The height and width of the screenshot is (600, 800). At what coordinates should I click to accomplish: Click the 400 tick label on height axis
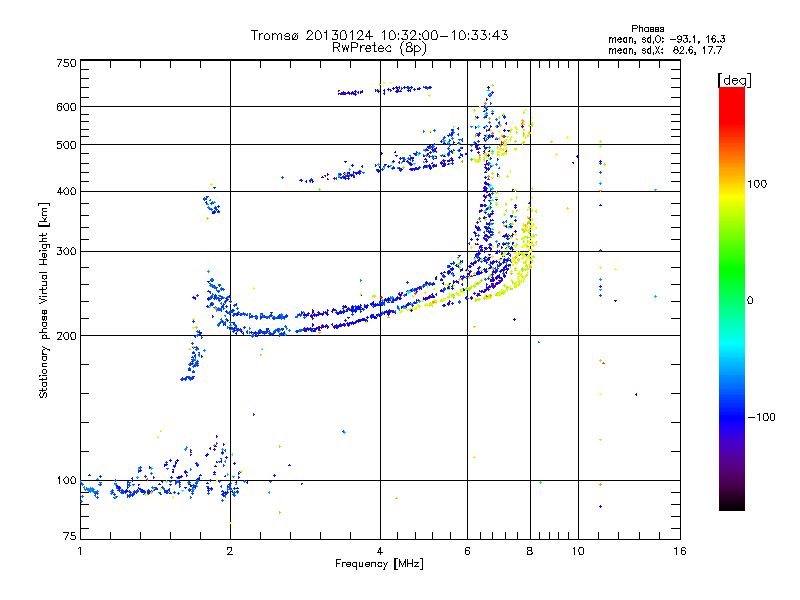coord(66,191)
